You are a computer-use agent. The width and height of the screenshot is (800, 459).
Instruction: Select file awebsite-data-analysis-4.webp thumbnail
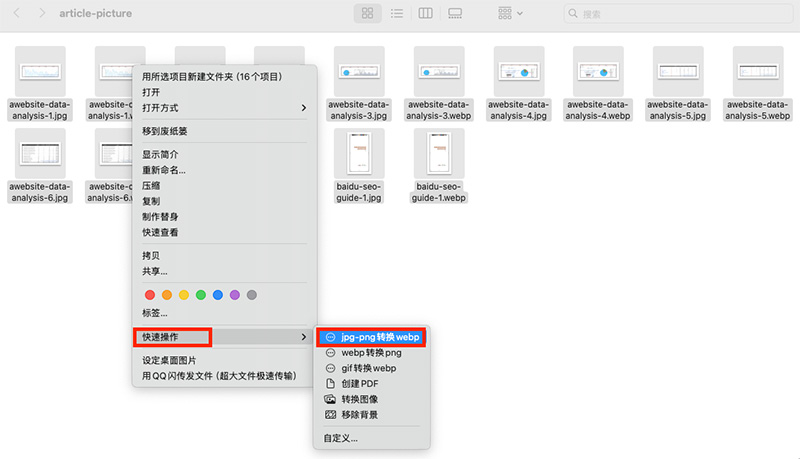click(x=598, y=71)
